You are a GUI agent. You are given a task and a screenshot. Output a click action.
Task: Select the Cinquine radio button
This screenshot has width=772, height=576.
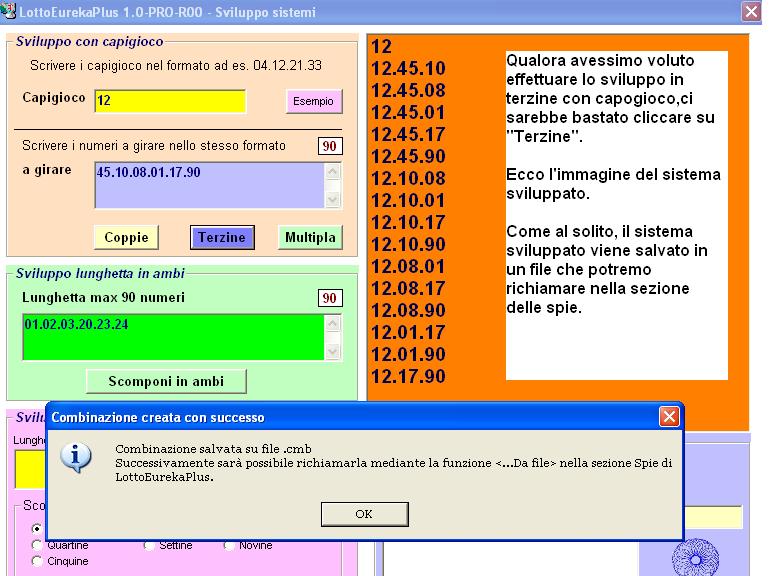[x=36, y=561]
